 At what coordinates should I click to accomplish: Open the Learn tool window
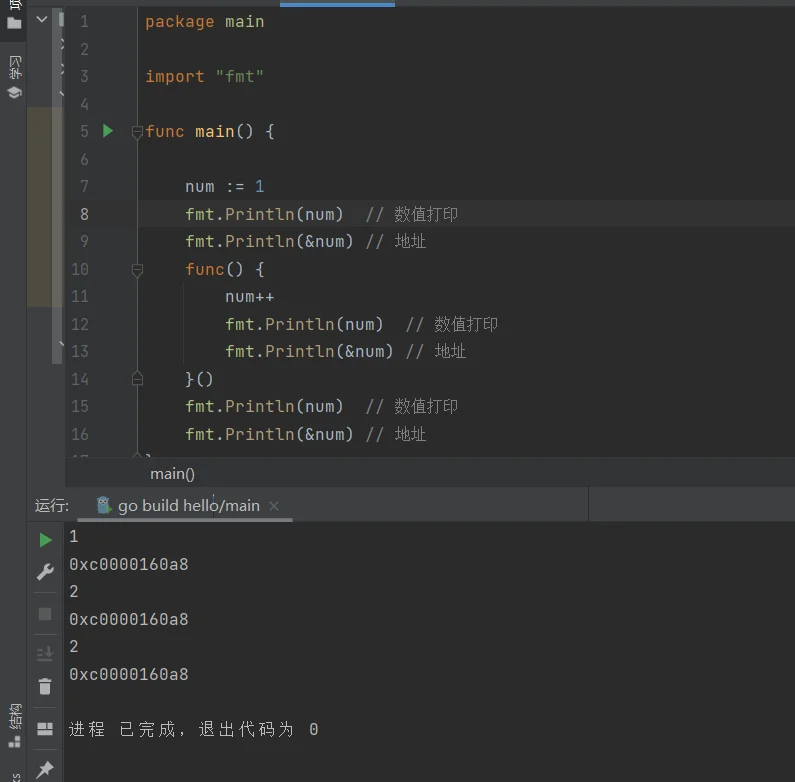[15, 77]
